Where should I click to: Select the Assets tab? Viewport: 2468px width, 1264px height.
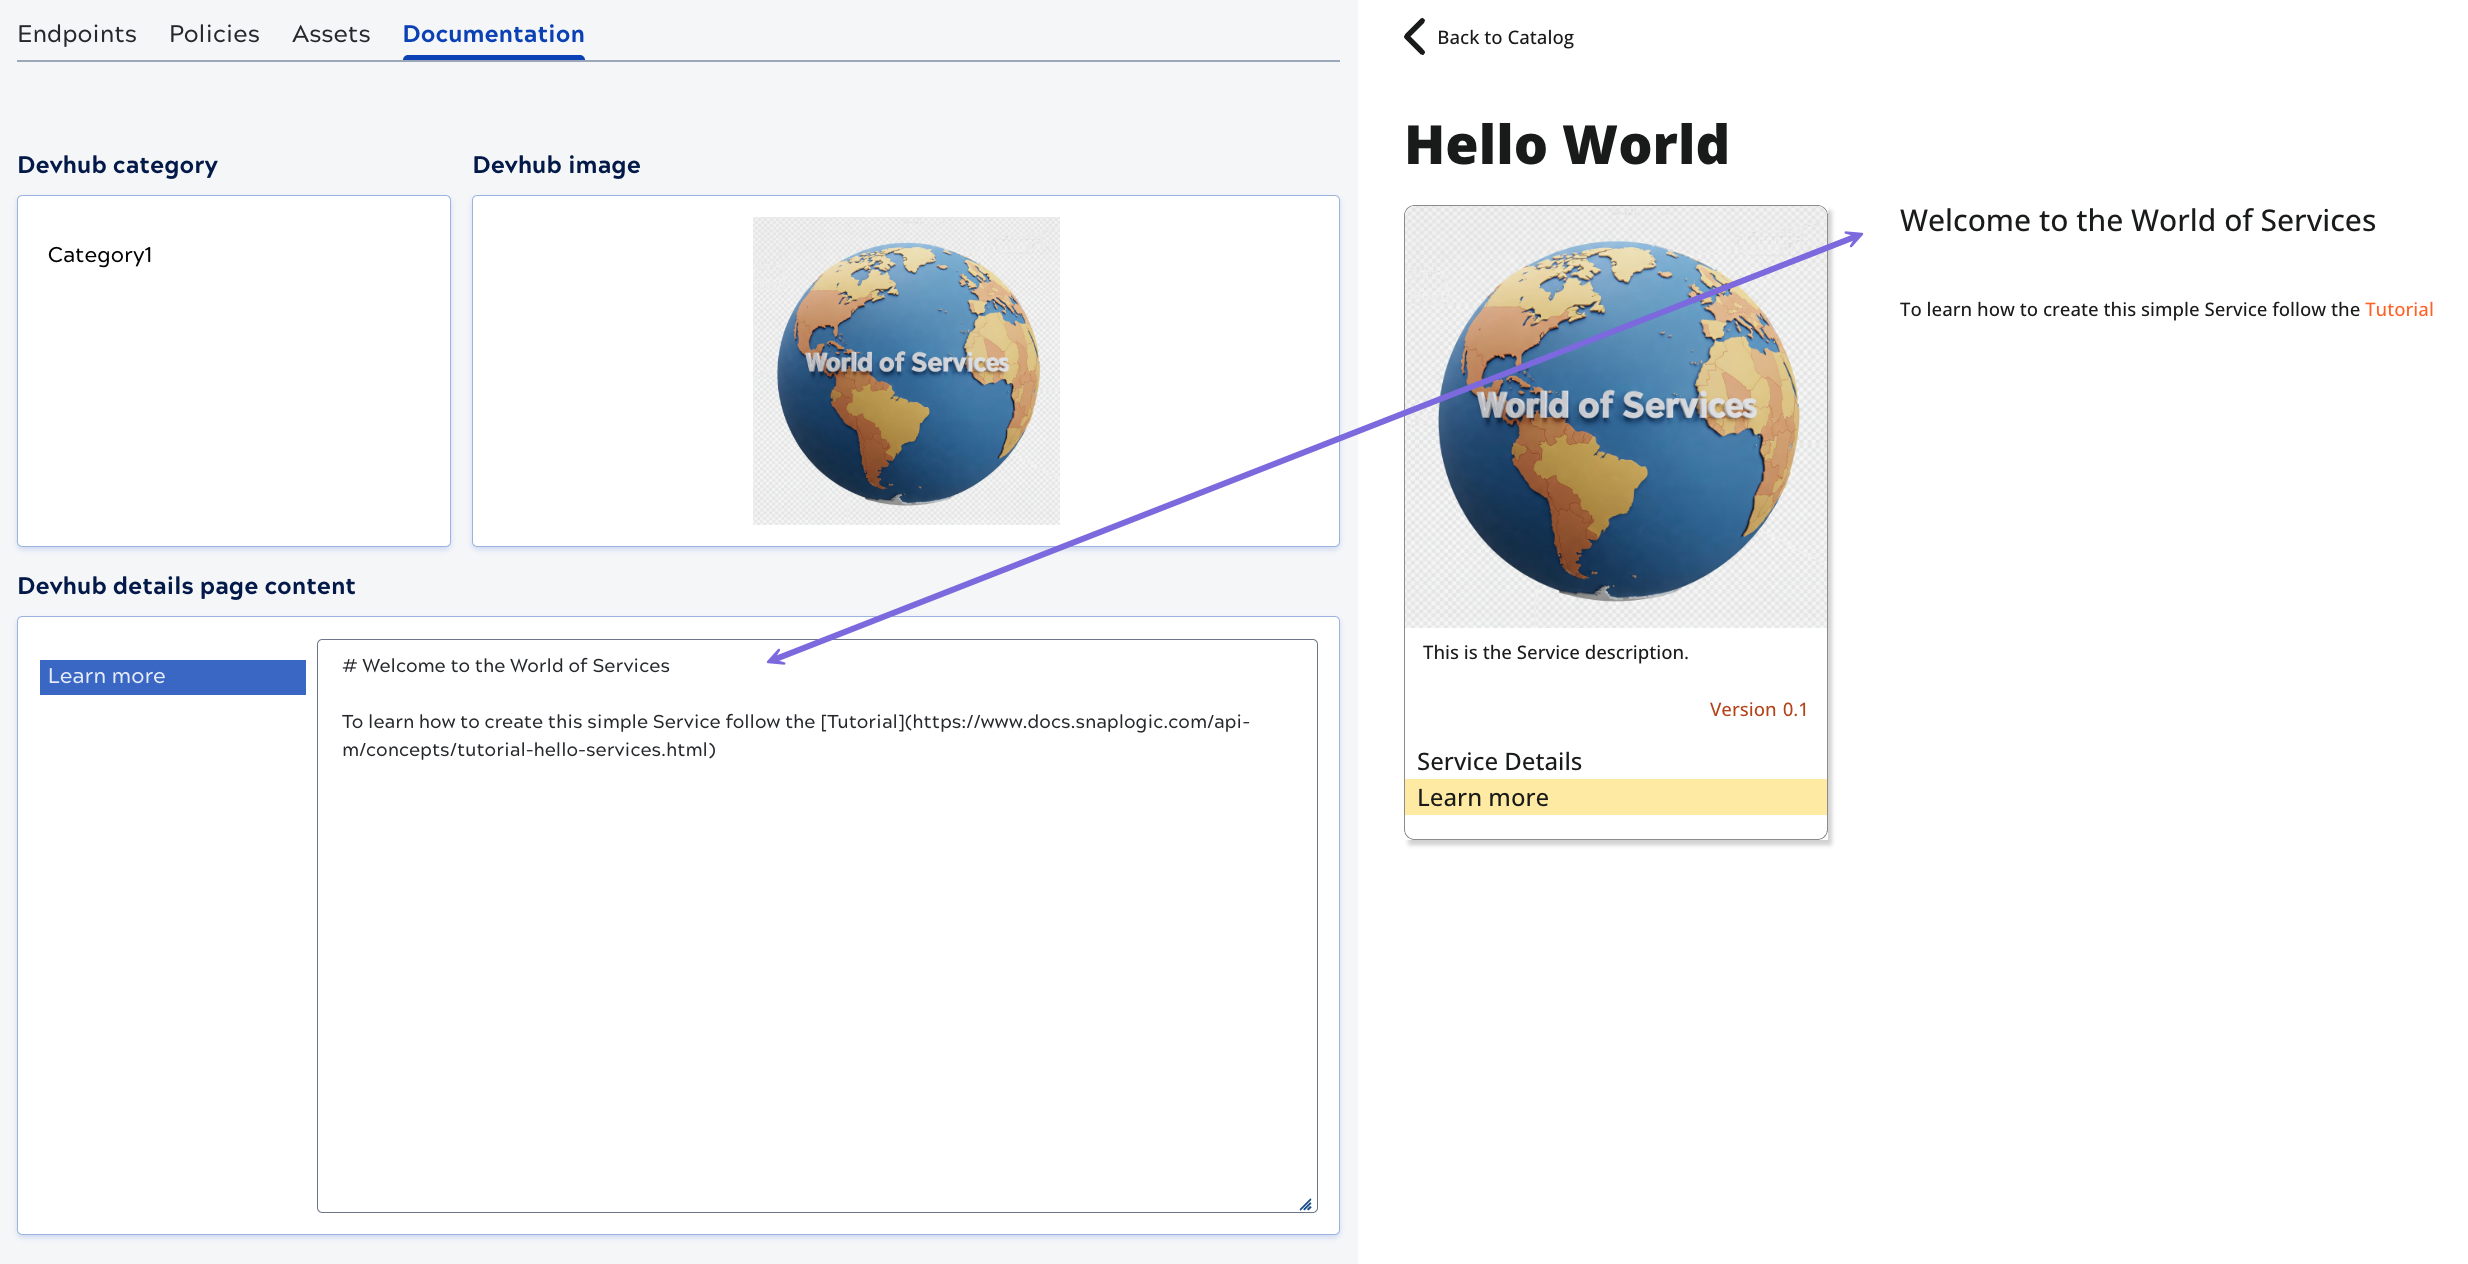[331, 34]
